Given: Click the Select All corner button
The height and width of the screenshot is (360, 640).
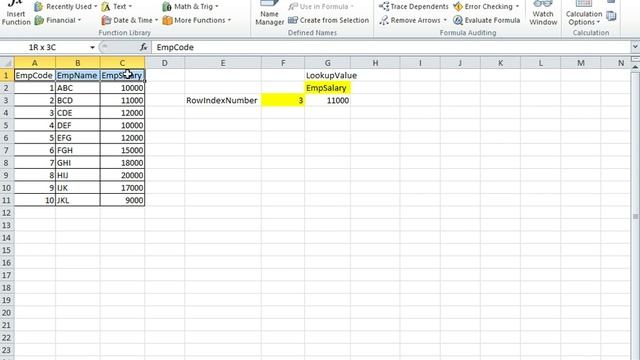Looking at the screenshot, I should click(7, 63).
